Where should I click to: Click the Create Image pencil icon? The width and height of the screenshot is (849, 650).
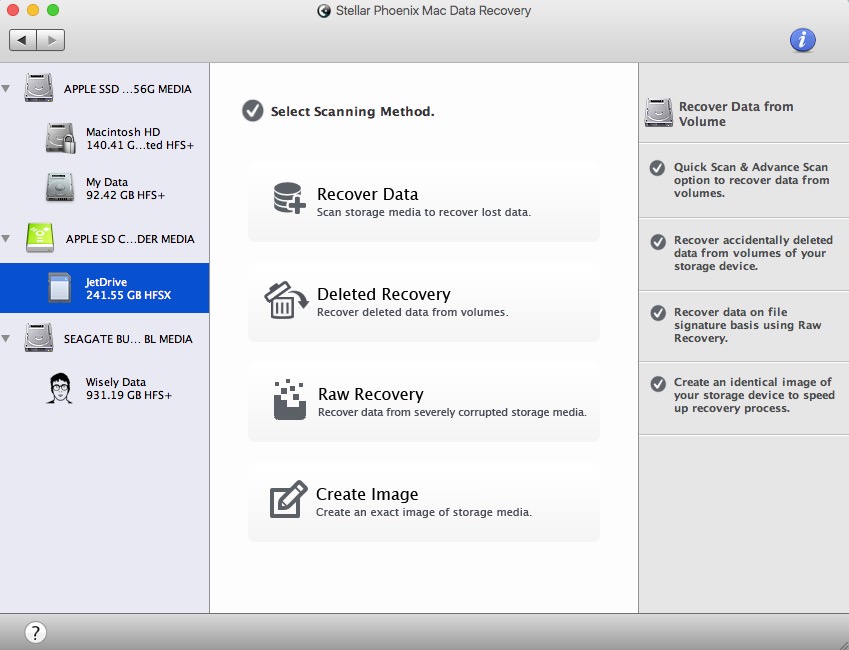[289, 499]
